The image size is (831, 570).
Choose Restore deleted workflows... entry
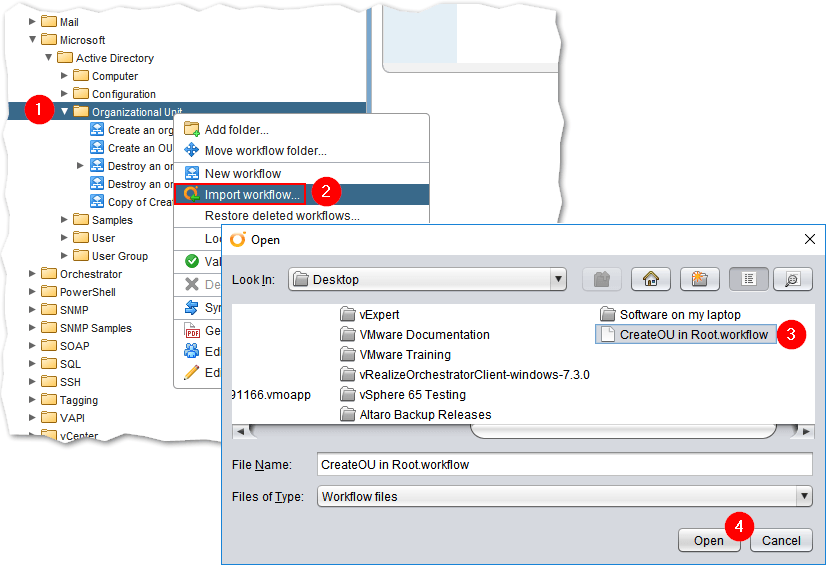301,216
